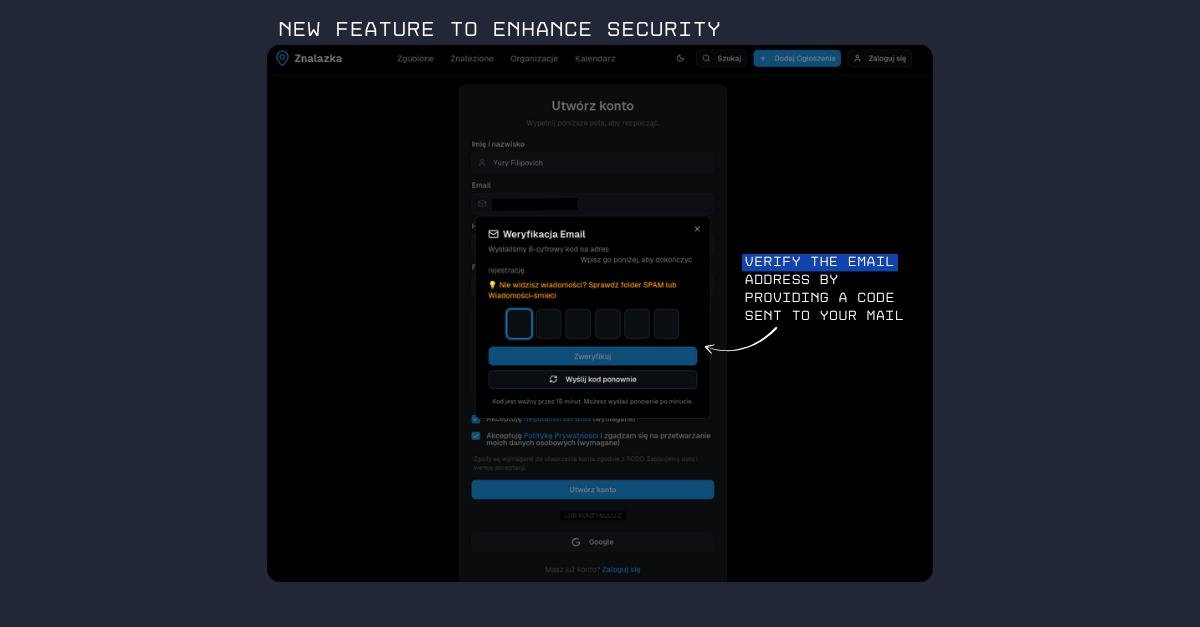Image resolution: width=1200 pixels, height=627 pixels.
Task: Go to the Organizacje page
Action: (x=534, y=58)
